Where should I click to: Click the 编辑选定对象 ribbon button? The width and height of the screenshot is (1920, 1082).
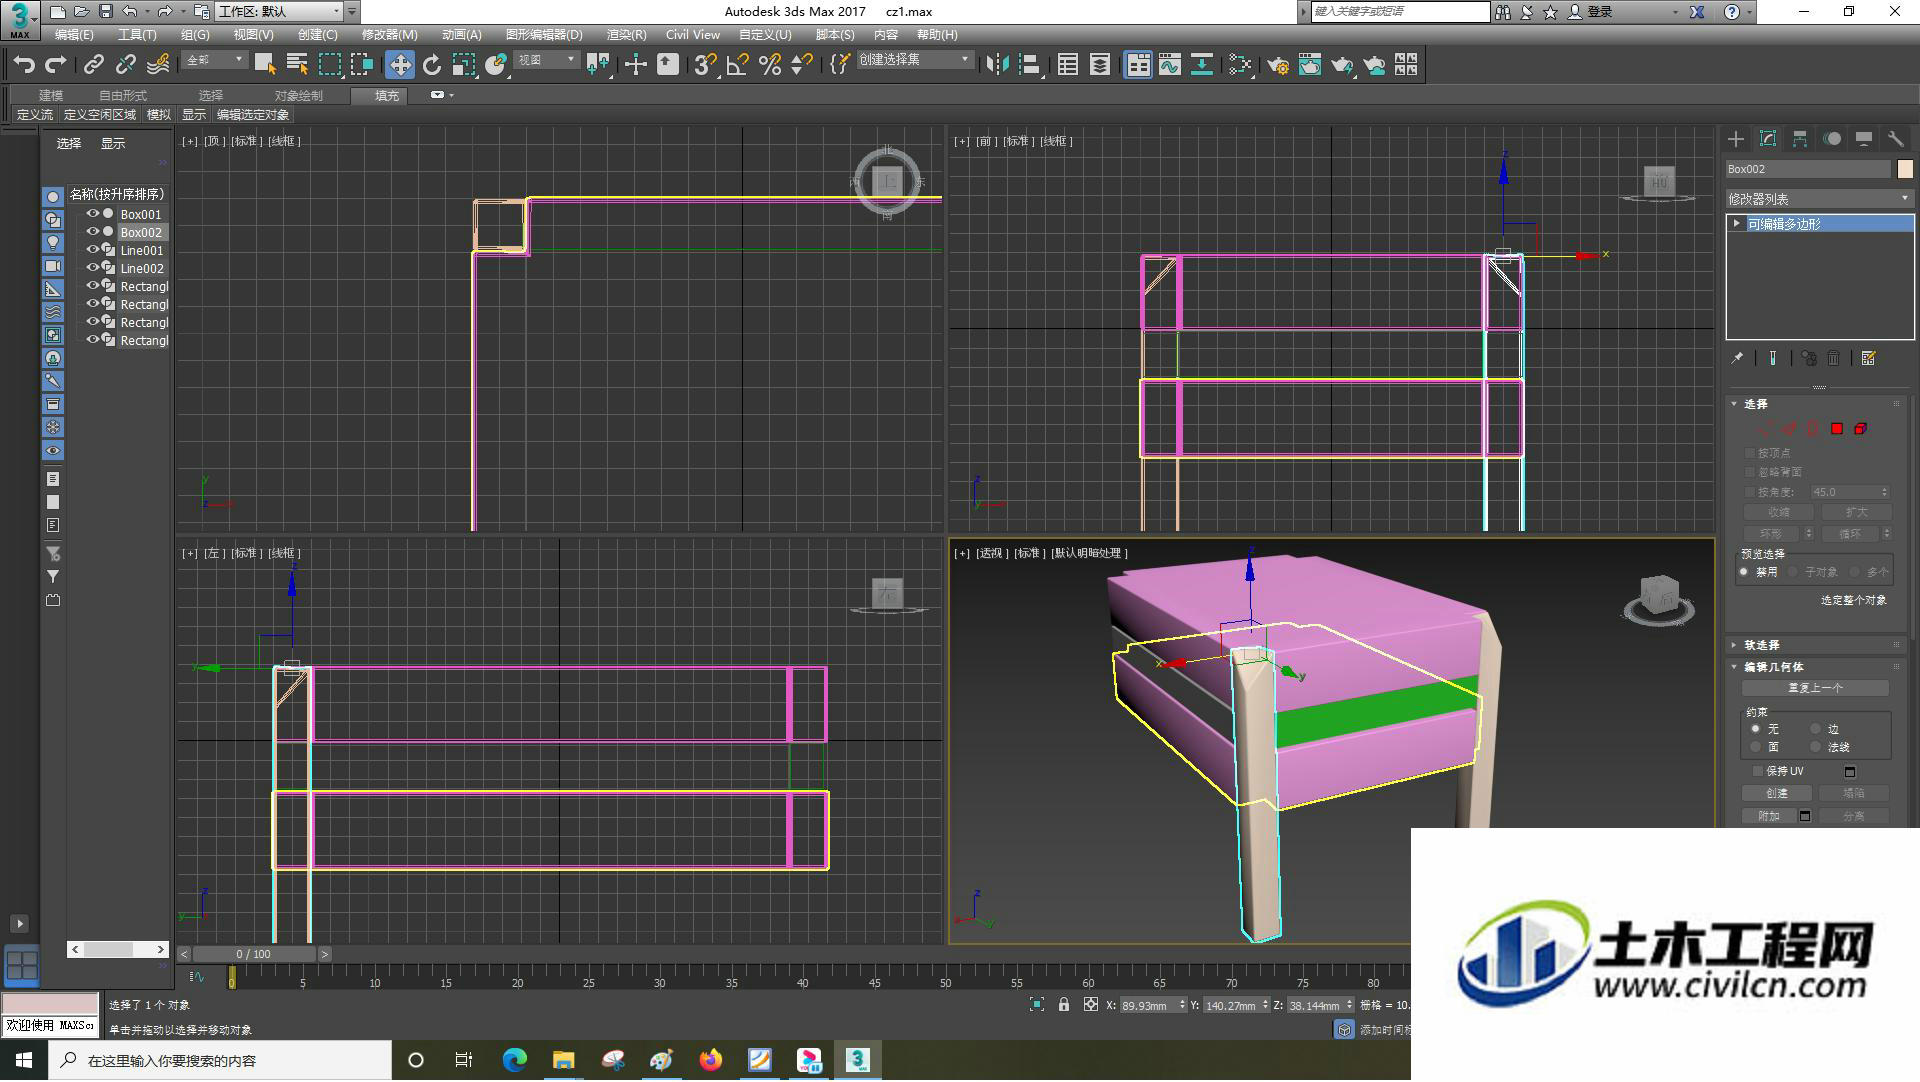point(252,115)
